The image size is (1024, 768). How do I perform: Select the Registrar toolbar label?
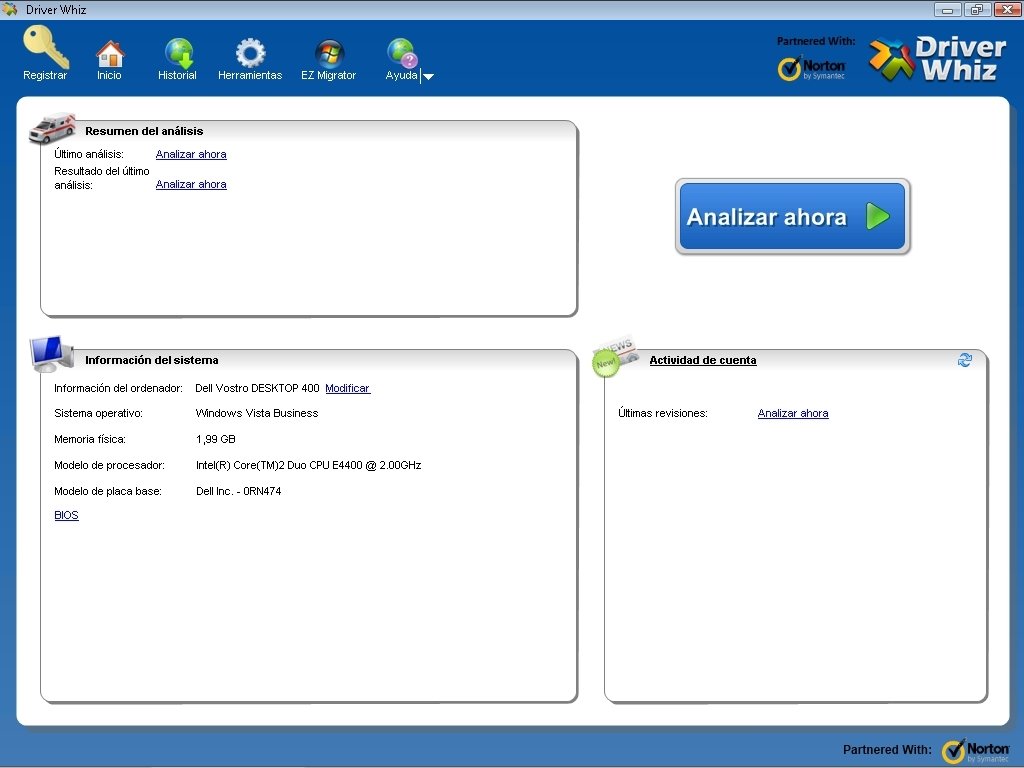click(x=44, y=75)
